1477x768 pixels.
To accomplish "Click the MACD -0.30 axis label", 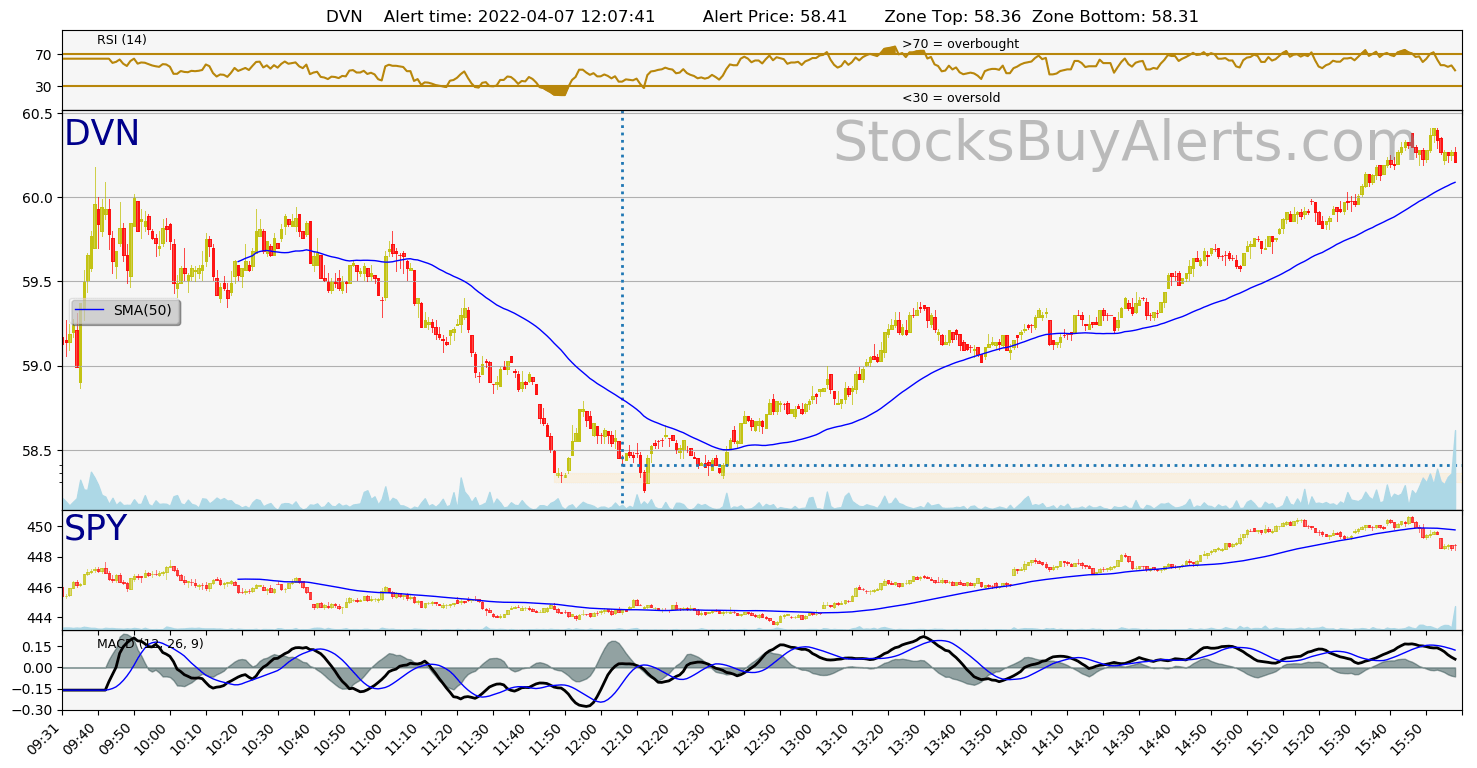I will click(33, 710).
